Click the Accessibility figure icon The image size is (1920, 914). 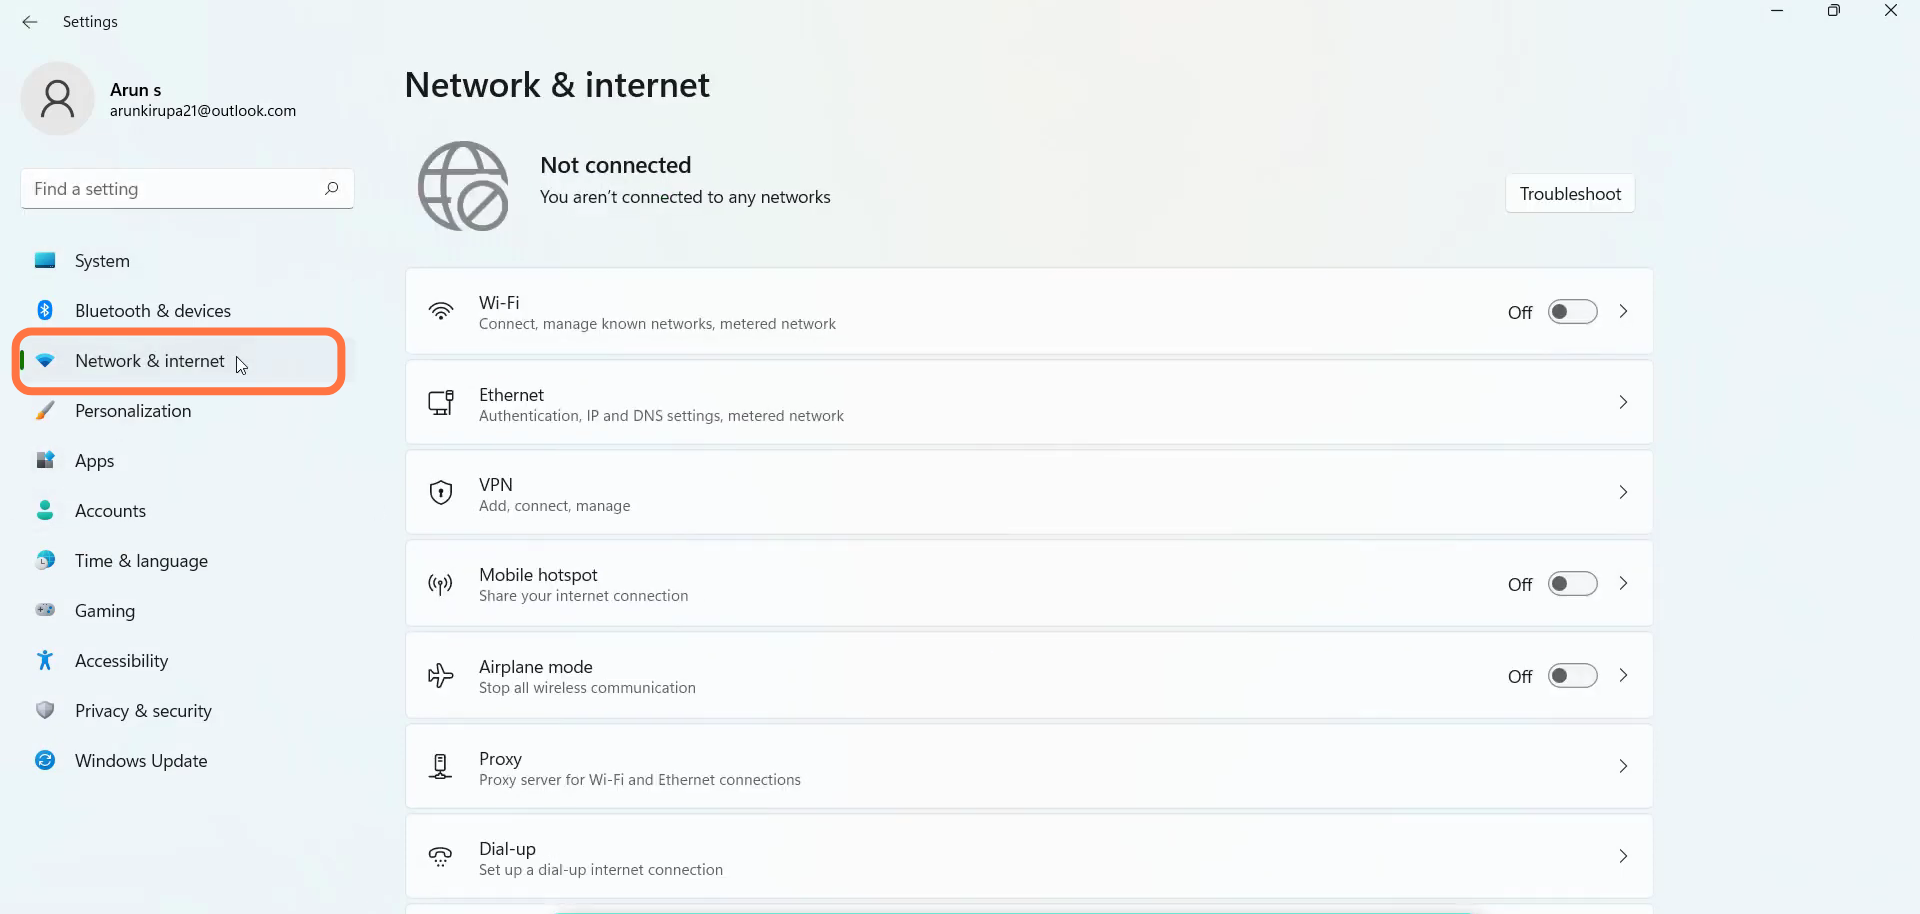coord(45,660)
